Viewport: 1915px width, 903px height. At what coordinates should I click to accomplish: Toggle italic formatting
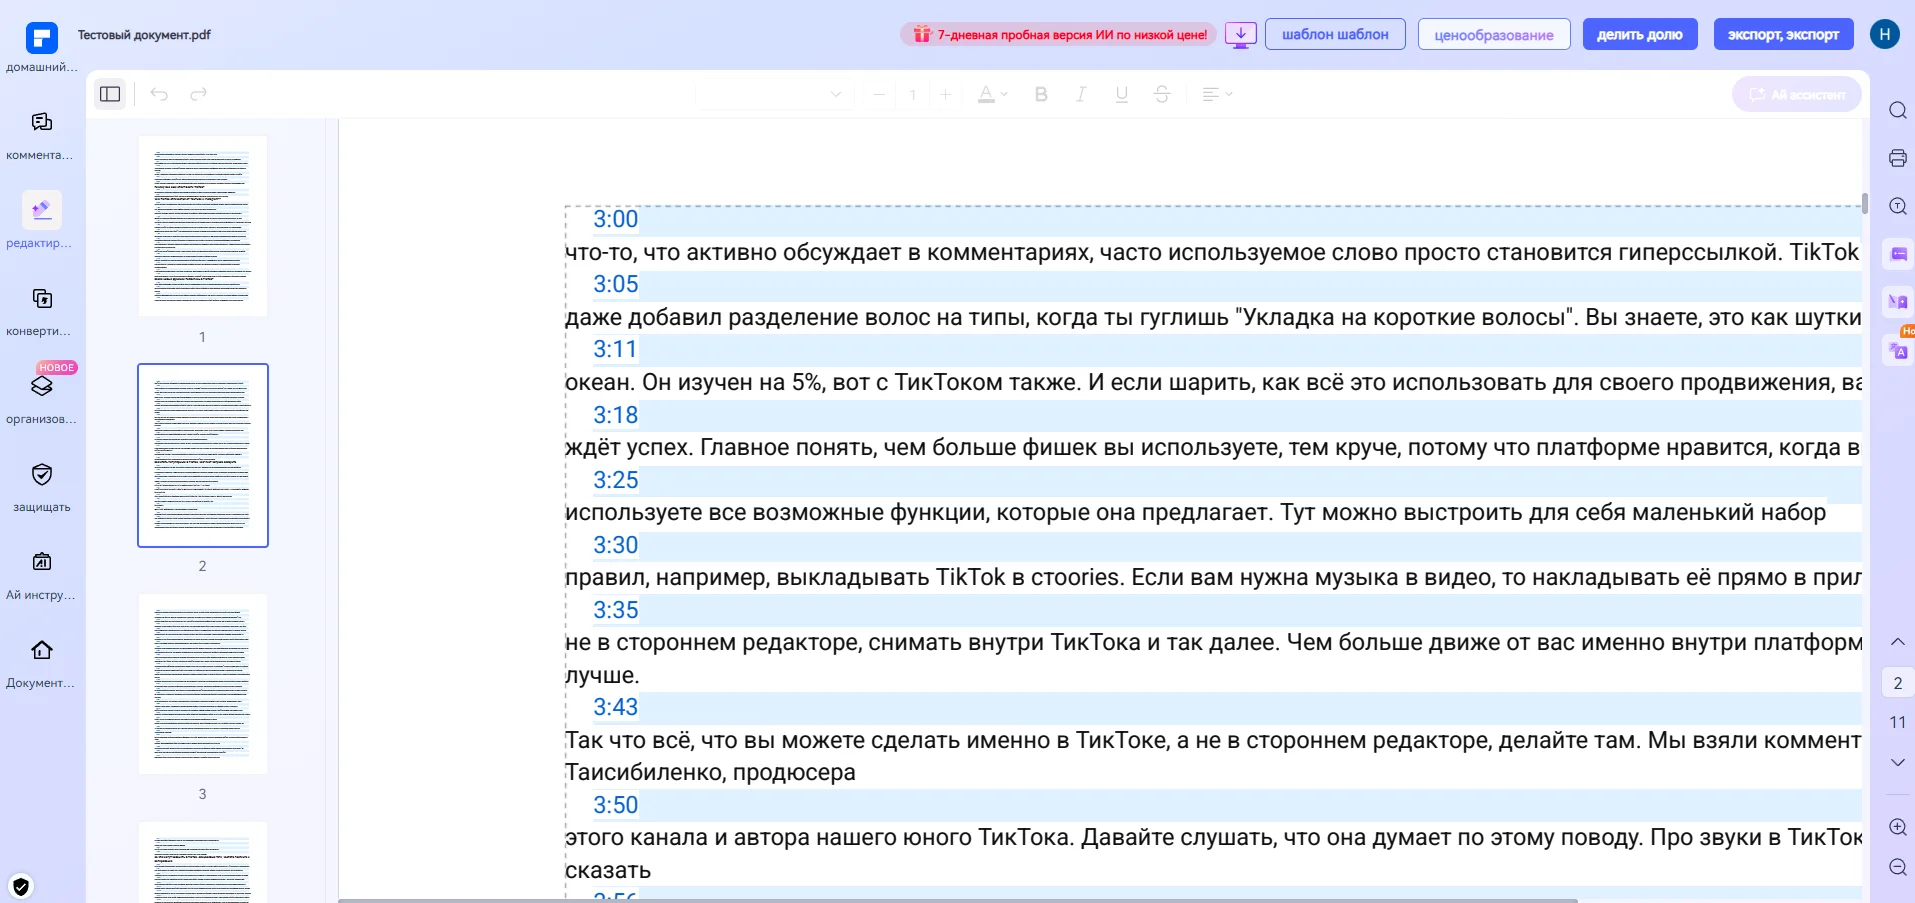point(1081,94)
